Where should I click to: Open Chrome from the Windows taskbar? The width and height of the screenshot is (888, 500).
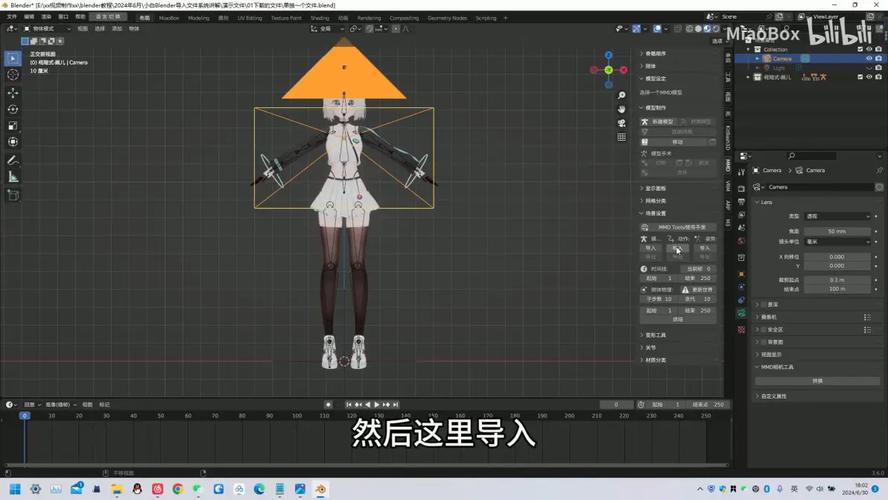point(178,489)
